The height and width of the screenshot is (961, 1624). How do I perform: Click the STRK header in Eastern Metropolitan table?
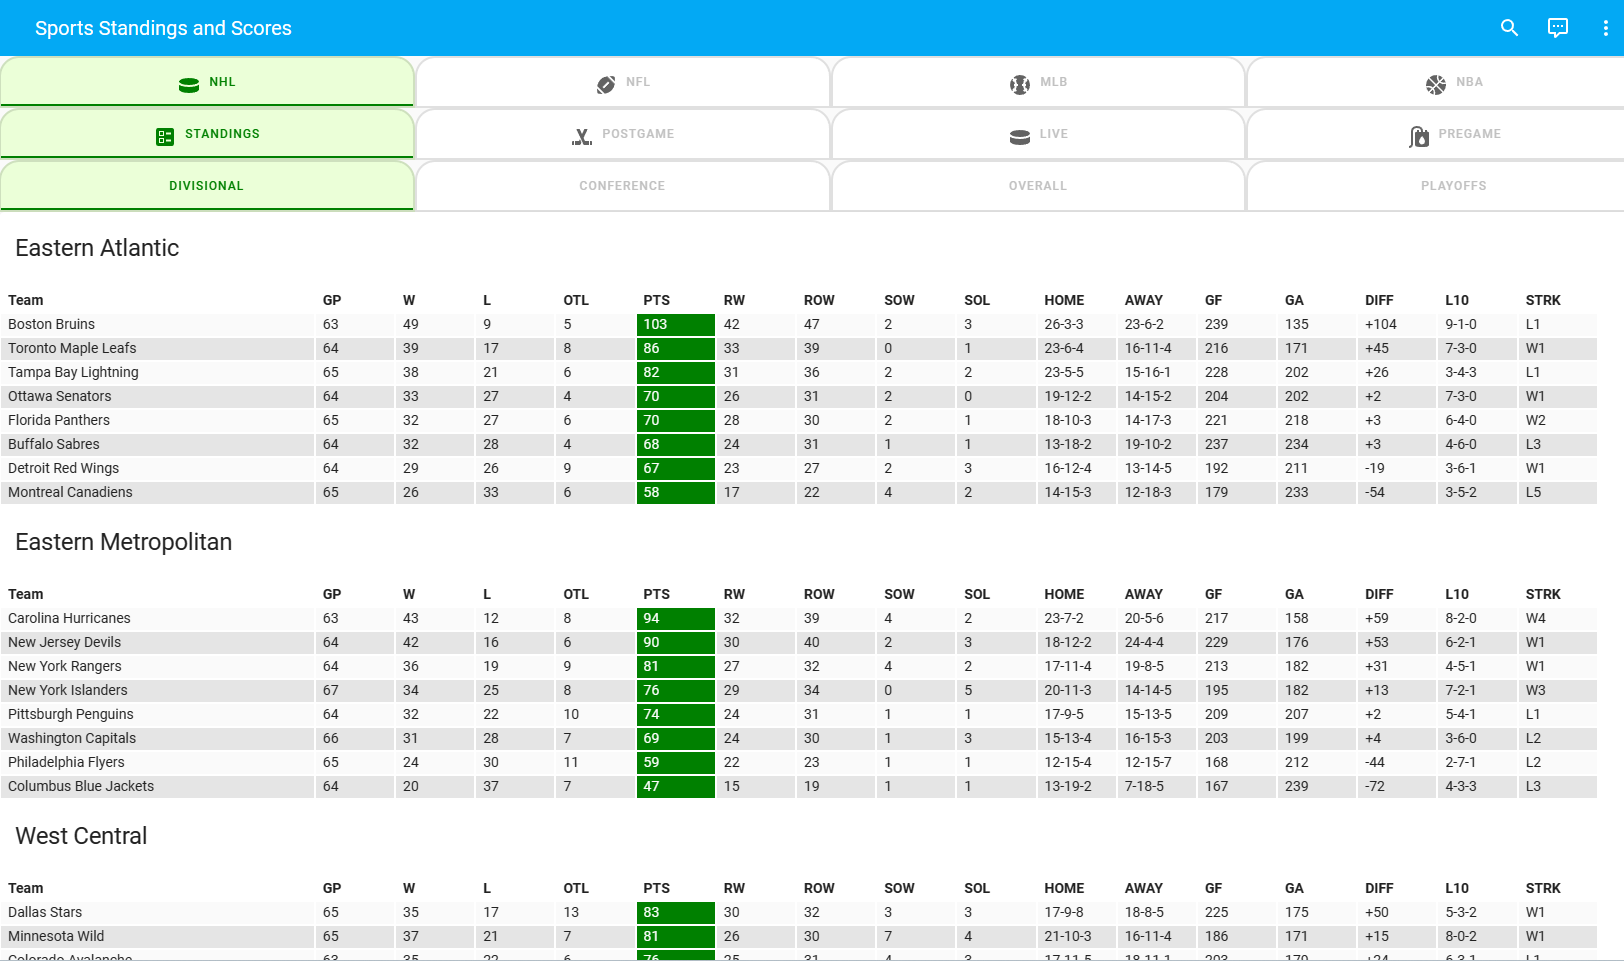tap(1543, 594)
